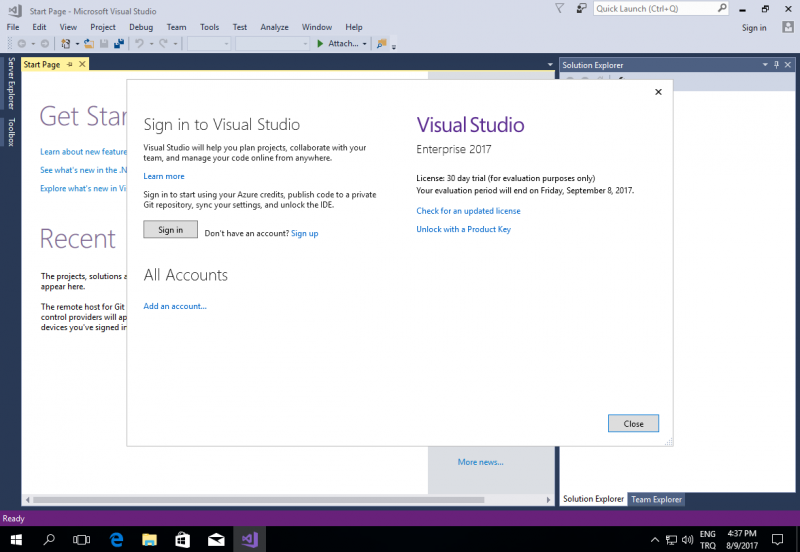800x552 pixels.
Task: Open the Windows Store taskbar icon
Action: point(183,539)
